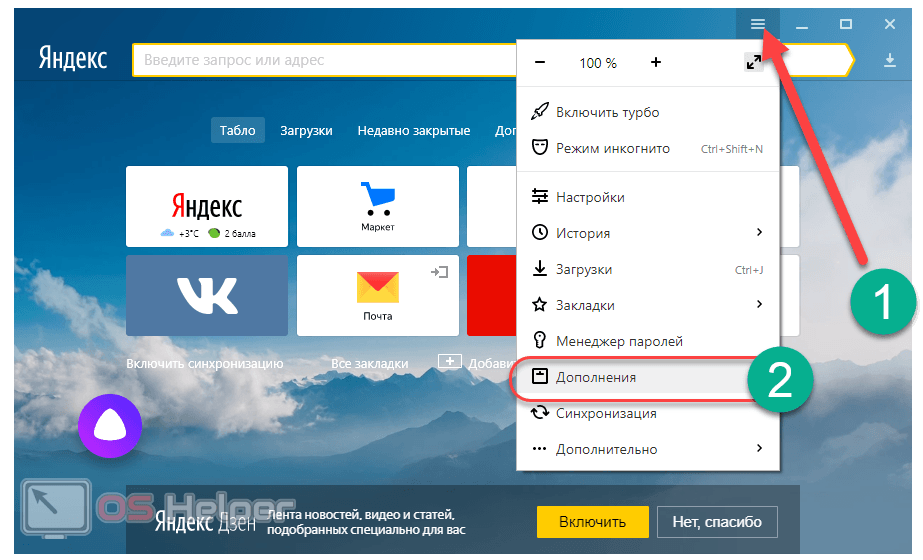Image resolution: width=923 pixels, height=560 pixels.
Task: Switch to the Табло tab
Action: pos(238,130)
